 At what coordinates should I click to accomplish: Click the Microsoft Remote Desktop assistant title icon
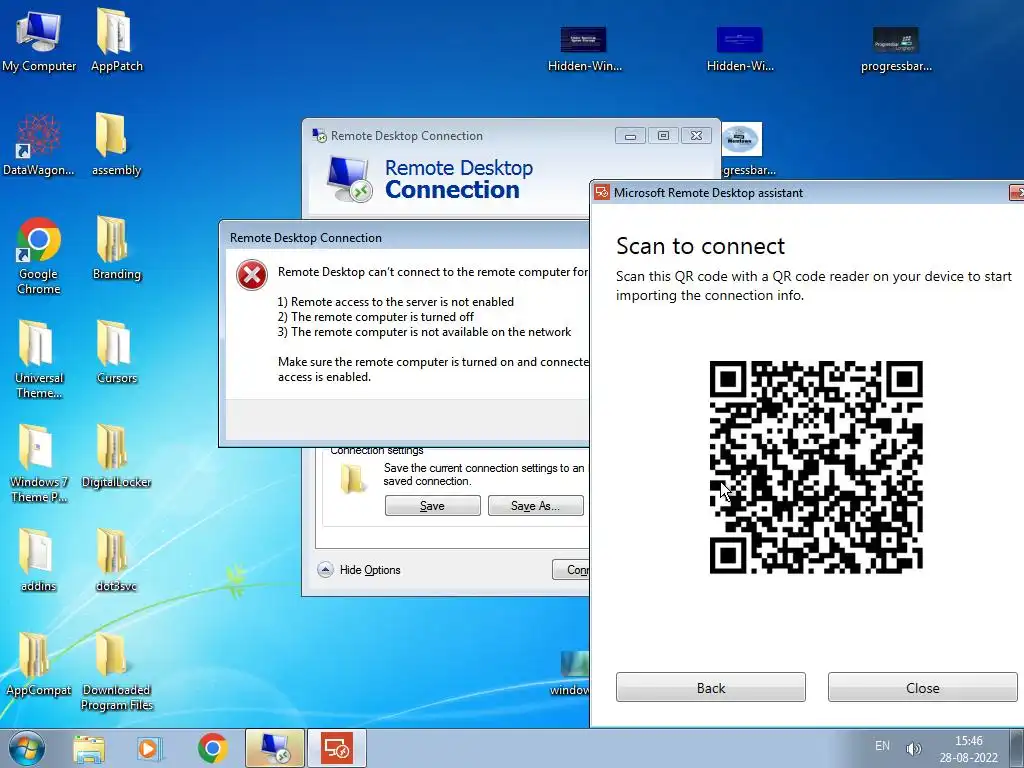[x=601, y=193]
